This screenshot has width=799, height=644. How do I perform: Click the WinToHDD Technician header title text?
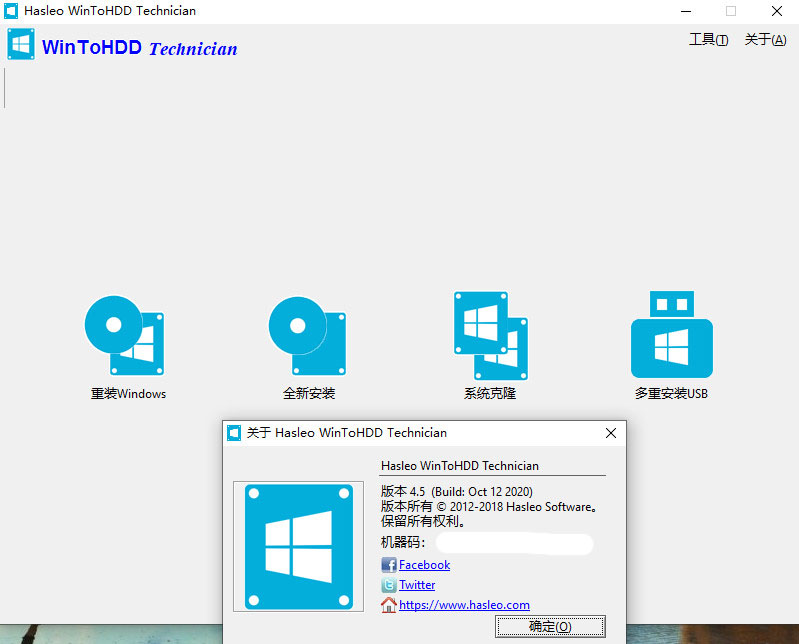[x=140, y=48]
